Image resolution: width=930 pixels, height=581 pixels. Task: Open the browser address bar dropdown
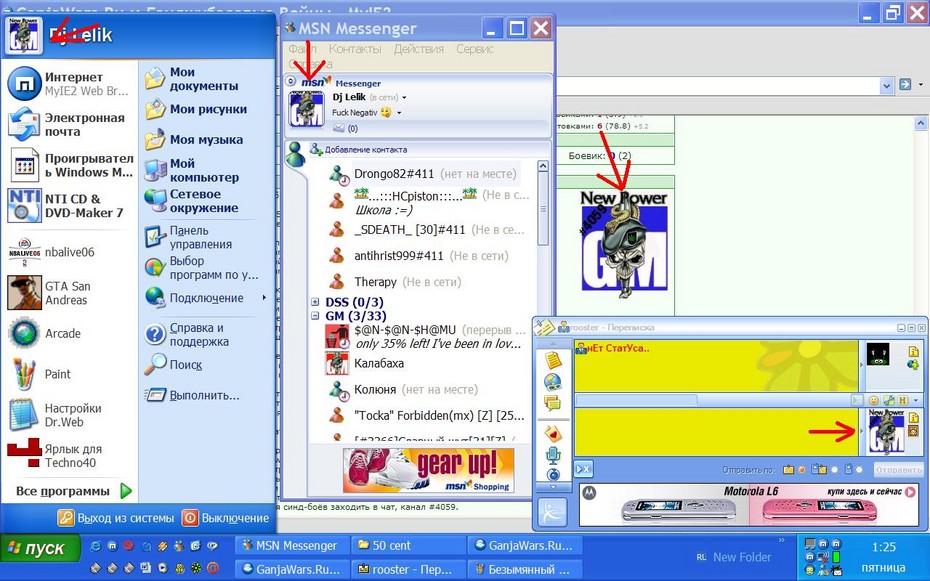(x=886, y=85)
